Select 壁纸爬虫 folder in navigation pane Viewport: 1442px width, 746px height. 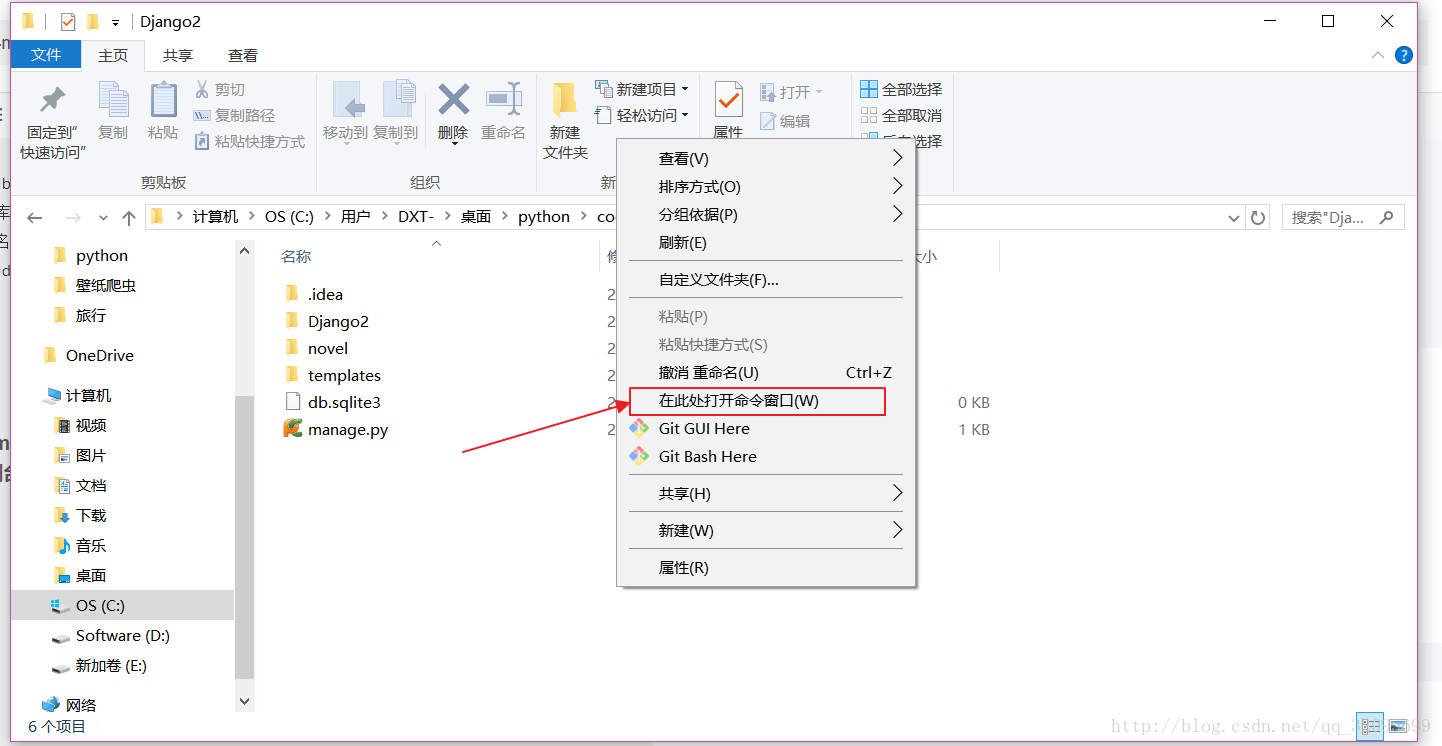pos(106,285)
